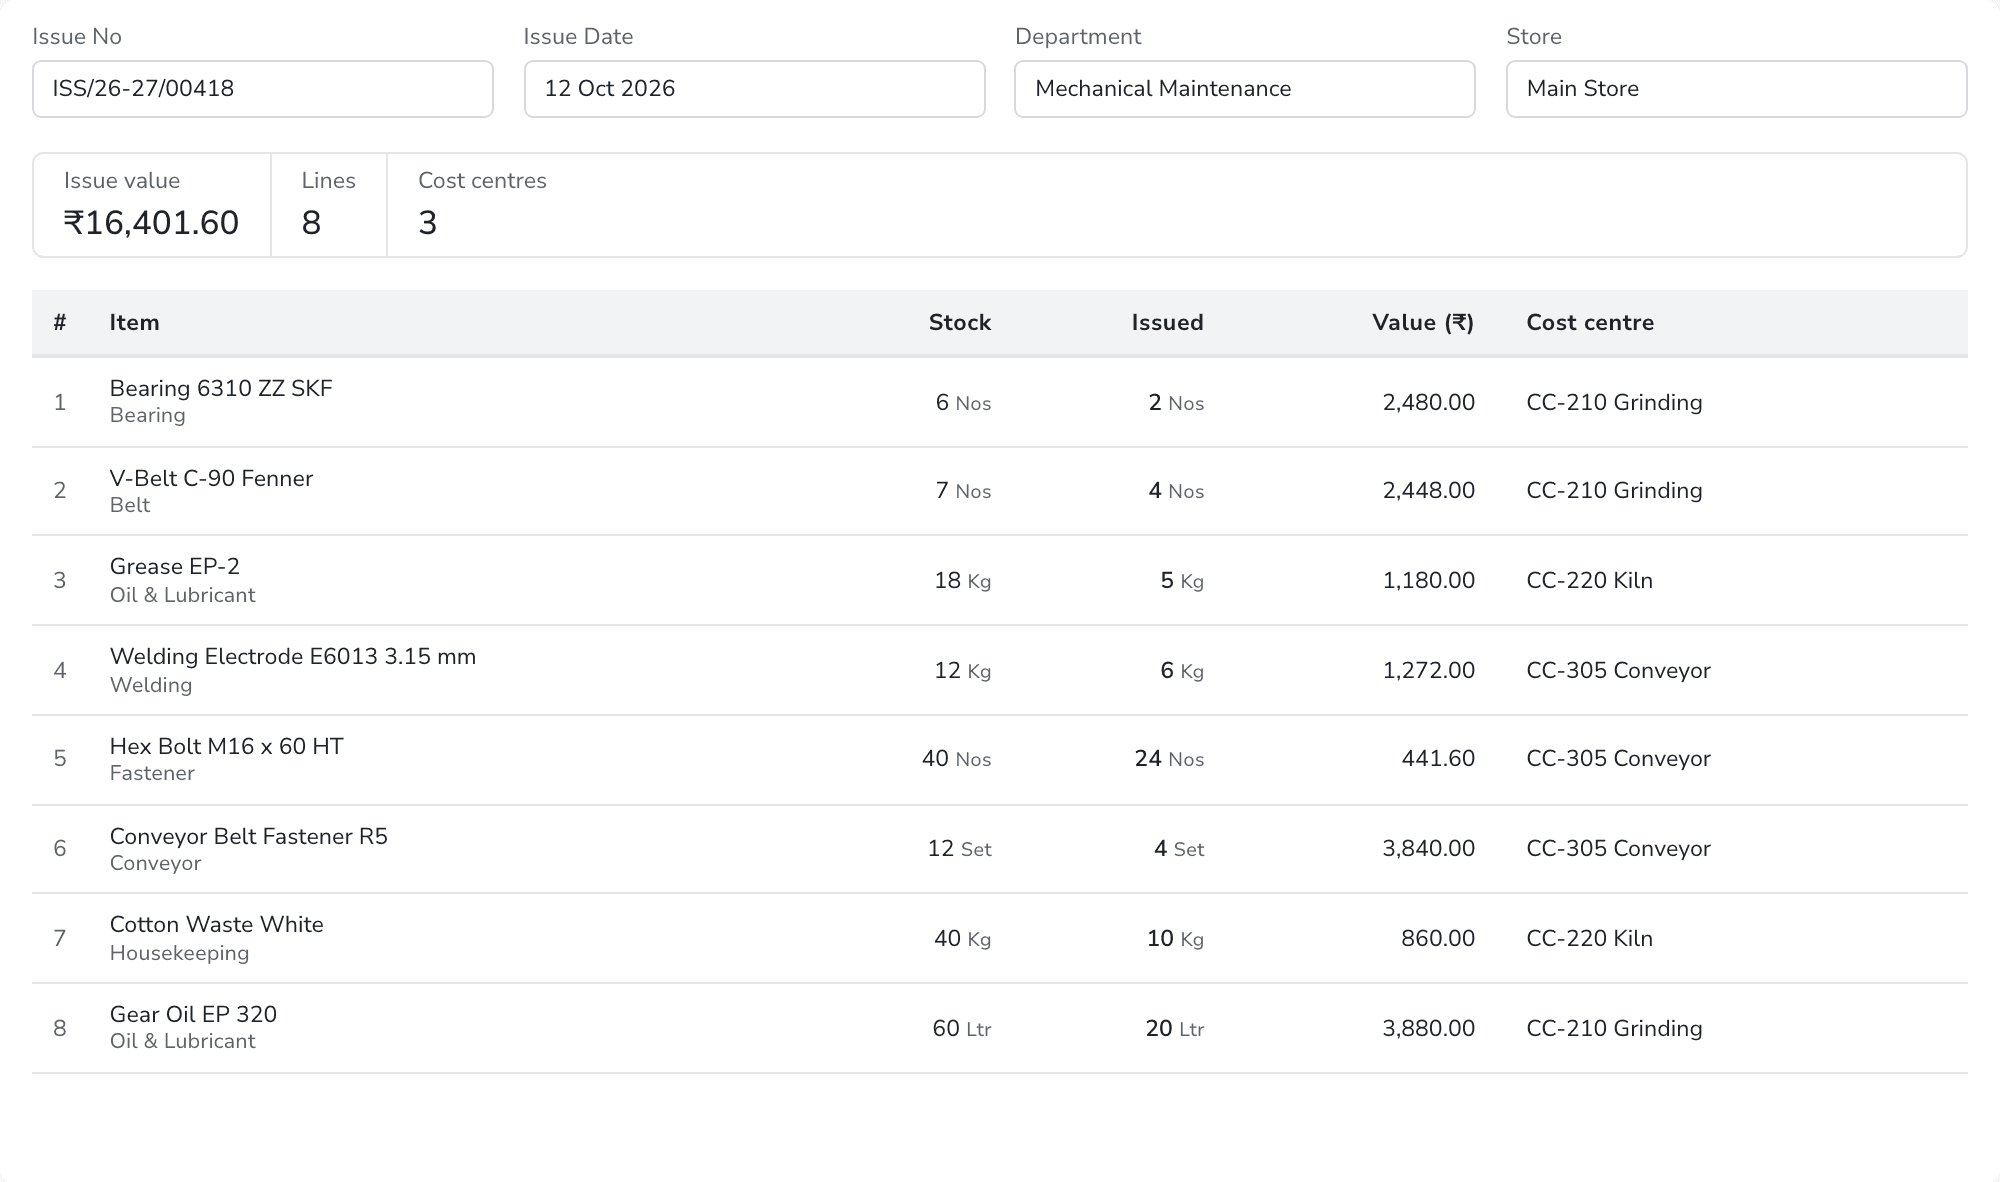Click stock 60 Ltr for Gear Oil
Screen dimensions: 2000x1182
click(961, 1029)
